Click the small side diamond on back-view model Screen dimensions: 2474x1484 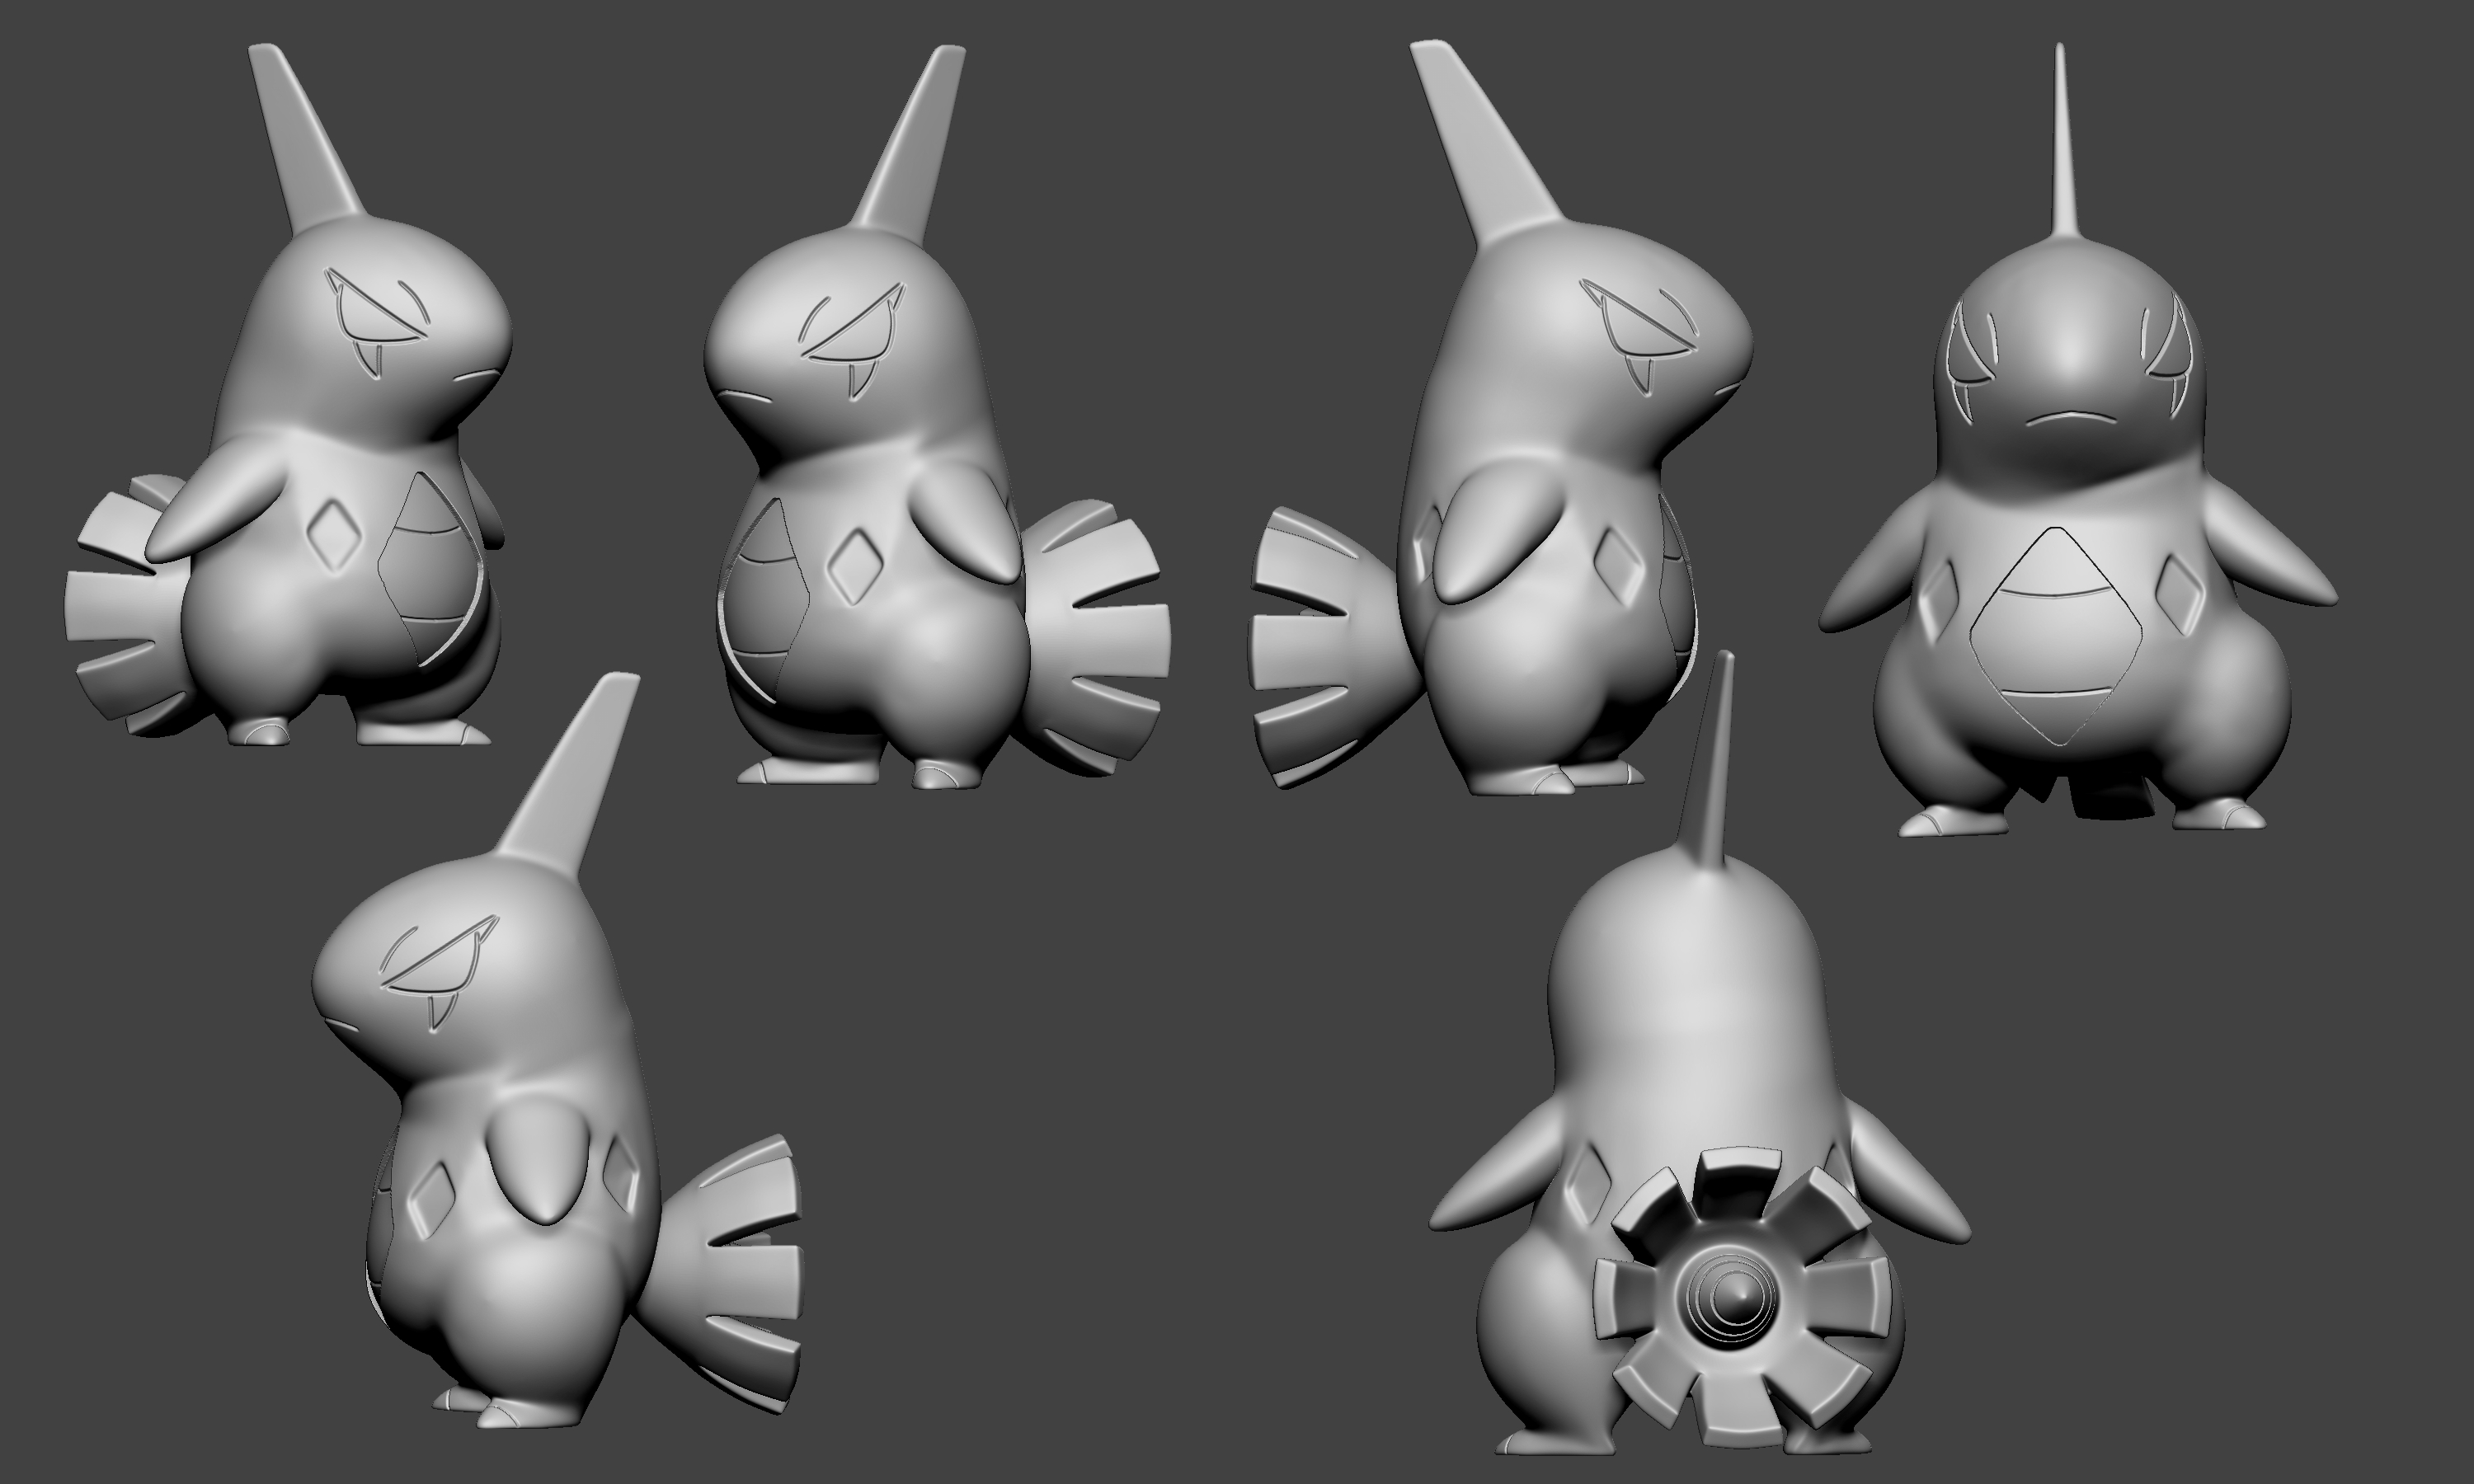pos(1589,1188)
